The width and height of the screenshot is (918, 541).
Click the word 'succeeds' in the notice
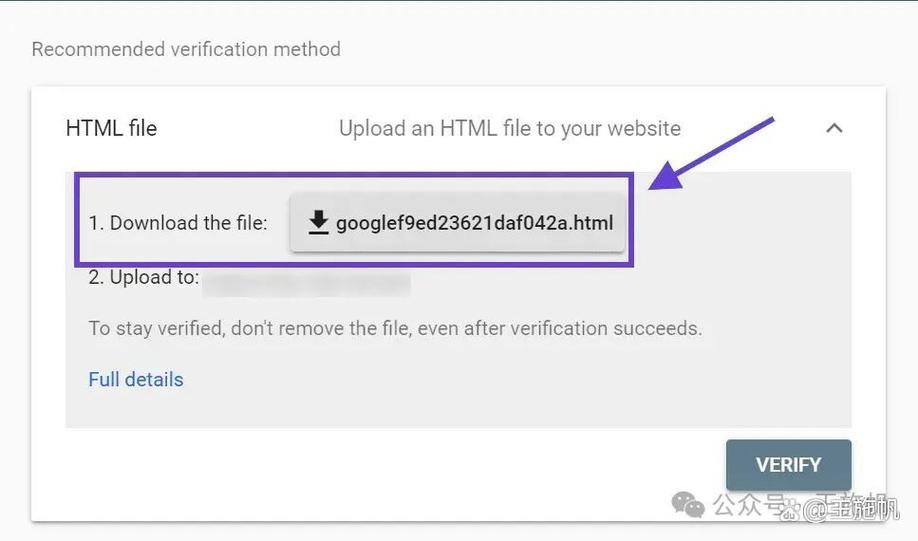click(655, 328)
